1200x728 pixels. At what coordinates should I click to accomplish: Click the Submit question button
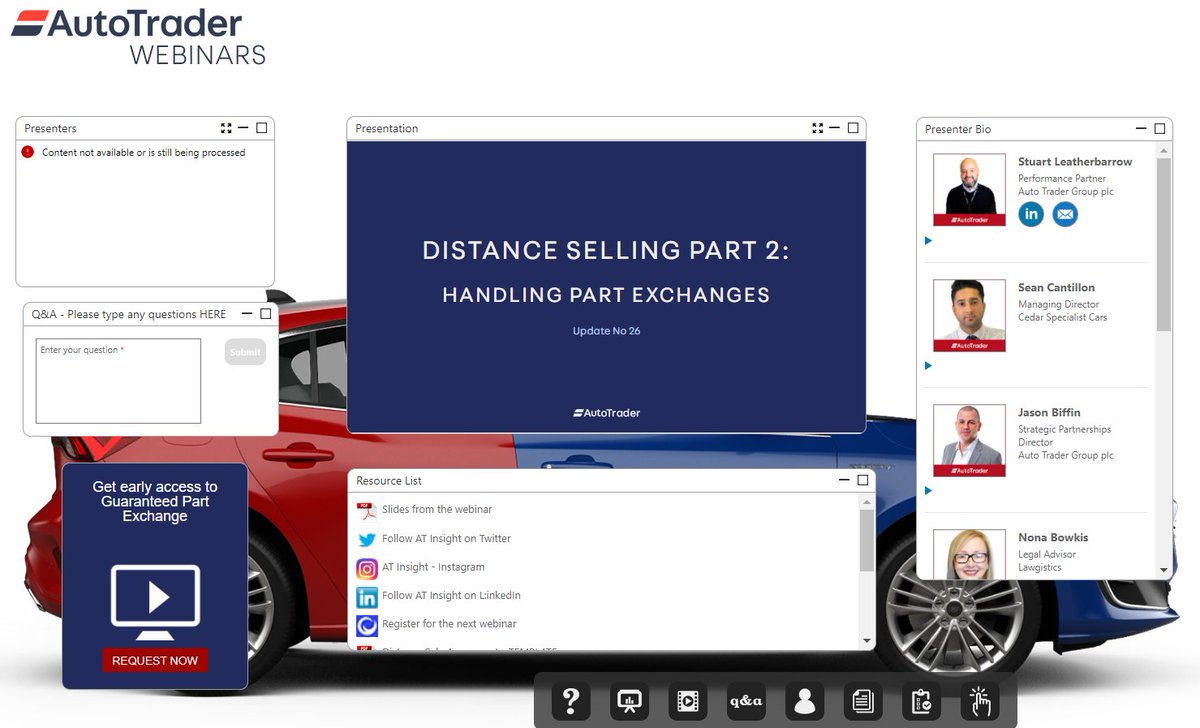(x=245, y=352)
